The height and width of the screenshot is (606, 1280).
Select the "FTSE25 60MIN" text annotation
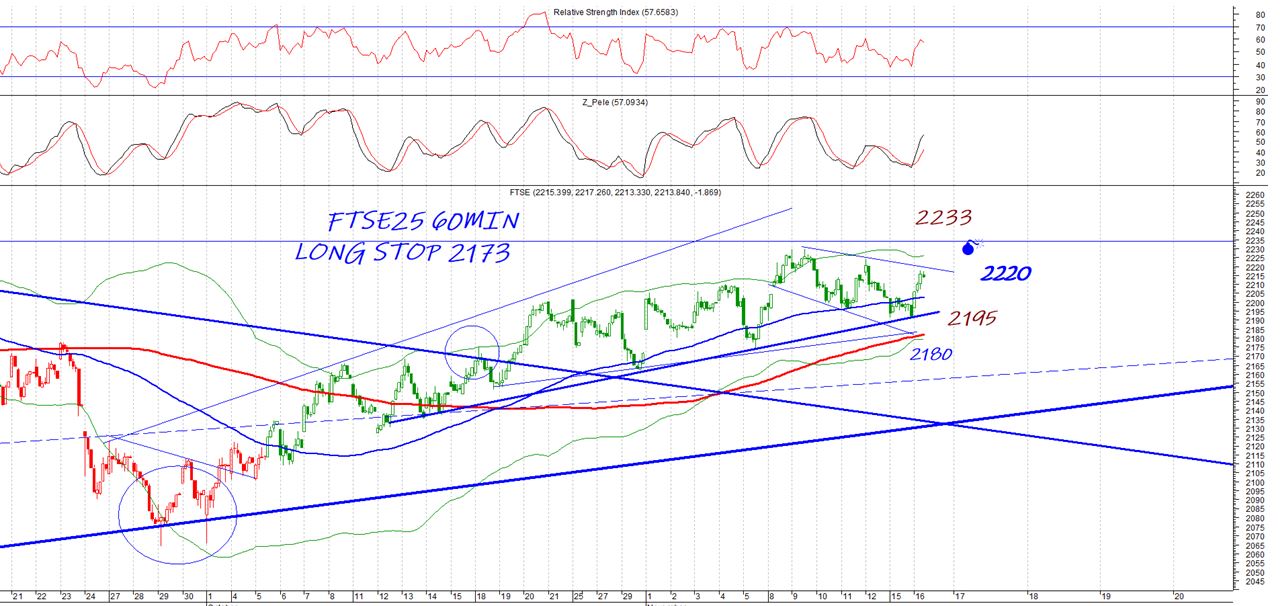pos(421,222)
